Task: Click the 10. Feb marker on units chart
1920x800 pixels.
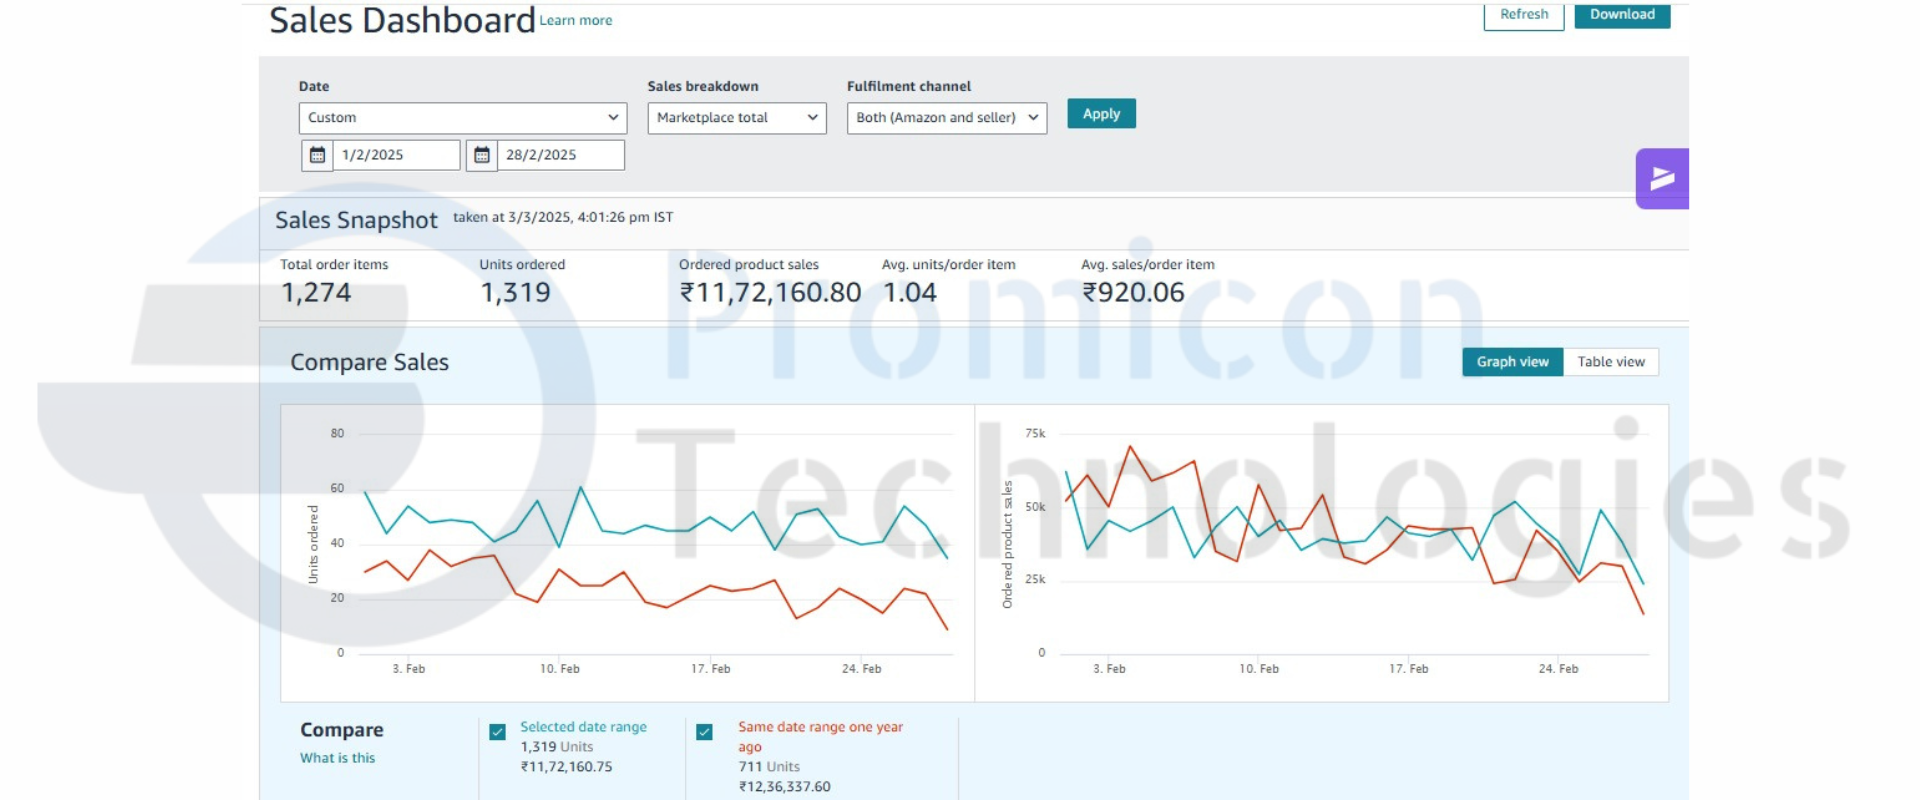Action: pyautogui.click(x=559, y=668)
